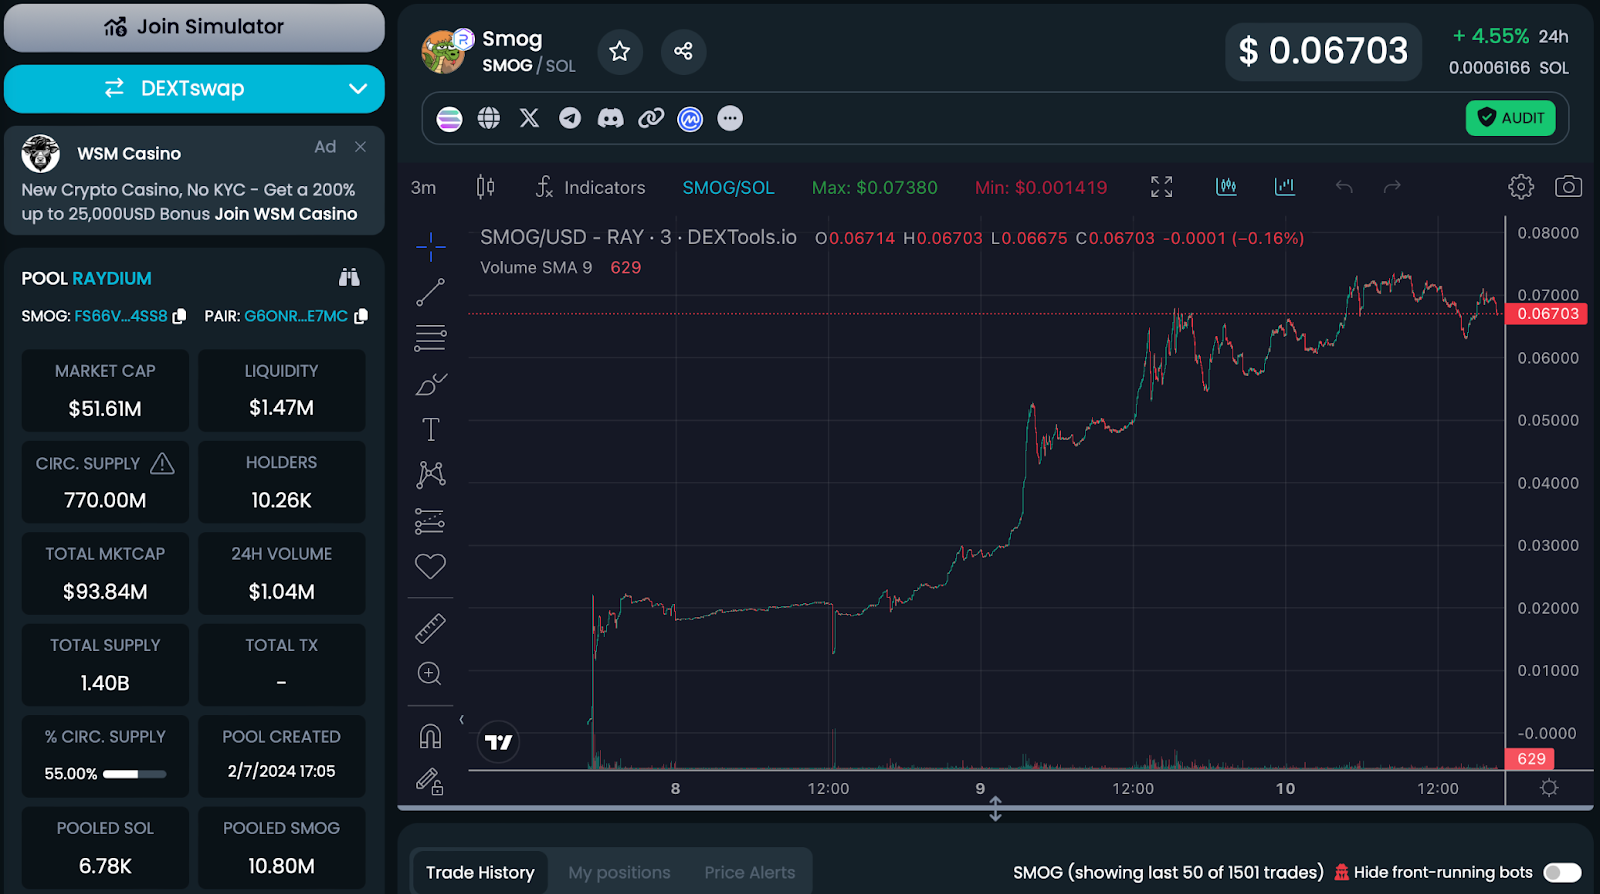Click the Join Simulator button
Image resolution: width=1600 pixels, height=894 pixels.
coord(194,27)
